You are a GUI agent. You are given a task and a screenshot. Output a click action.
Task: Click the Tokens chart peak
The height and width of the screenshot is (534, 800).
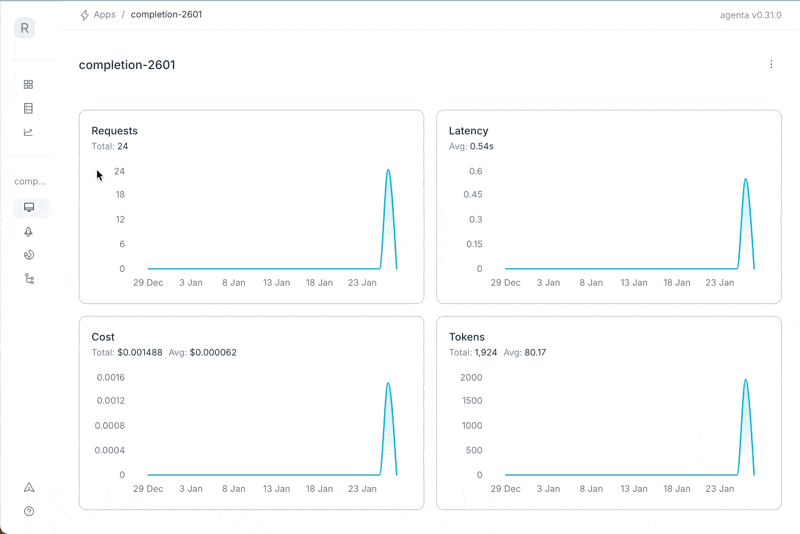[x=745, y=381]
